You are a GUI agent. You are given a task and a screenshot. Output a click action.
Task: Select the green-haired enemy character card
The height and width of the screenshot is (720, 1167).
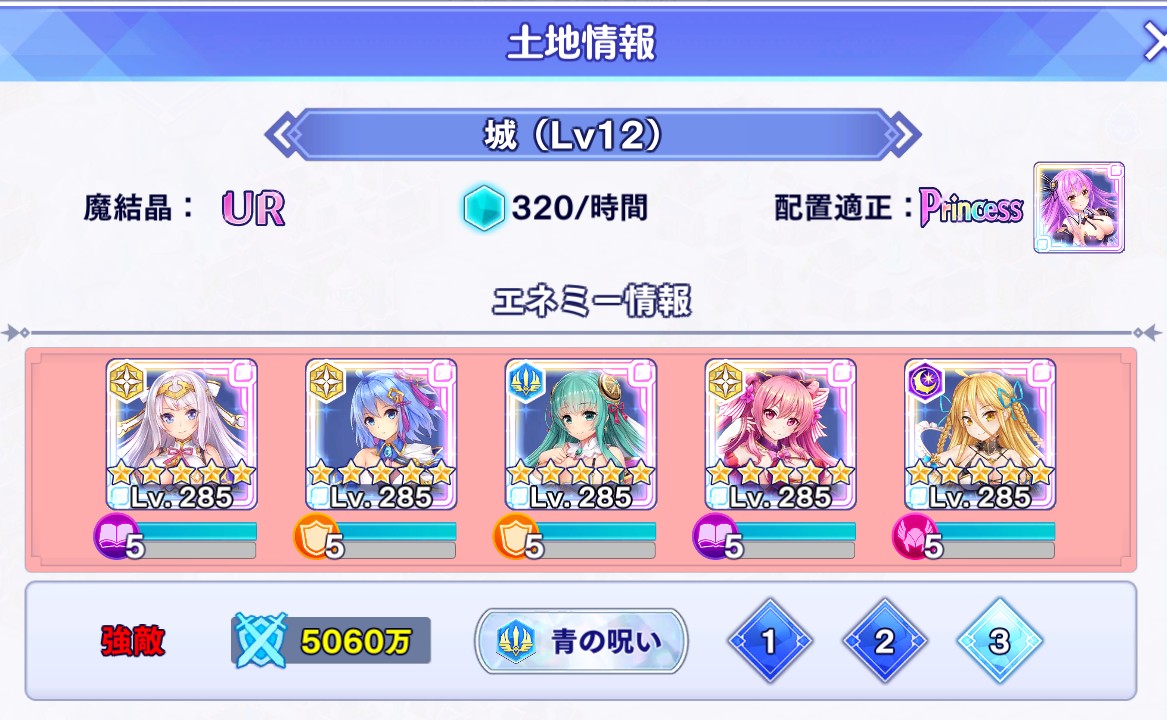(x=581, y=434)
